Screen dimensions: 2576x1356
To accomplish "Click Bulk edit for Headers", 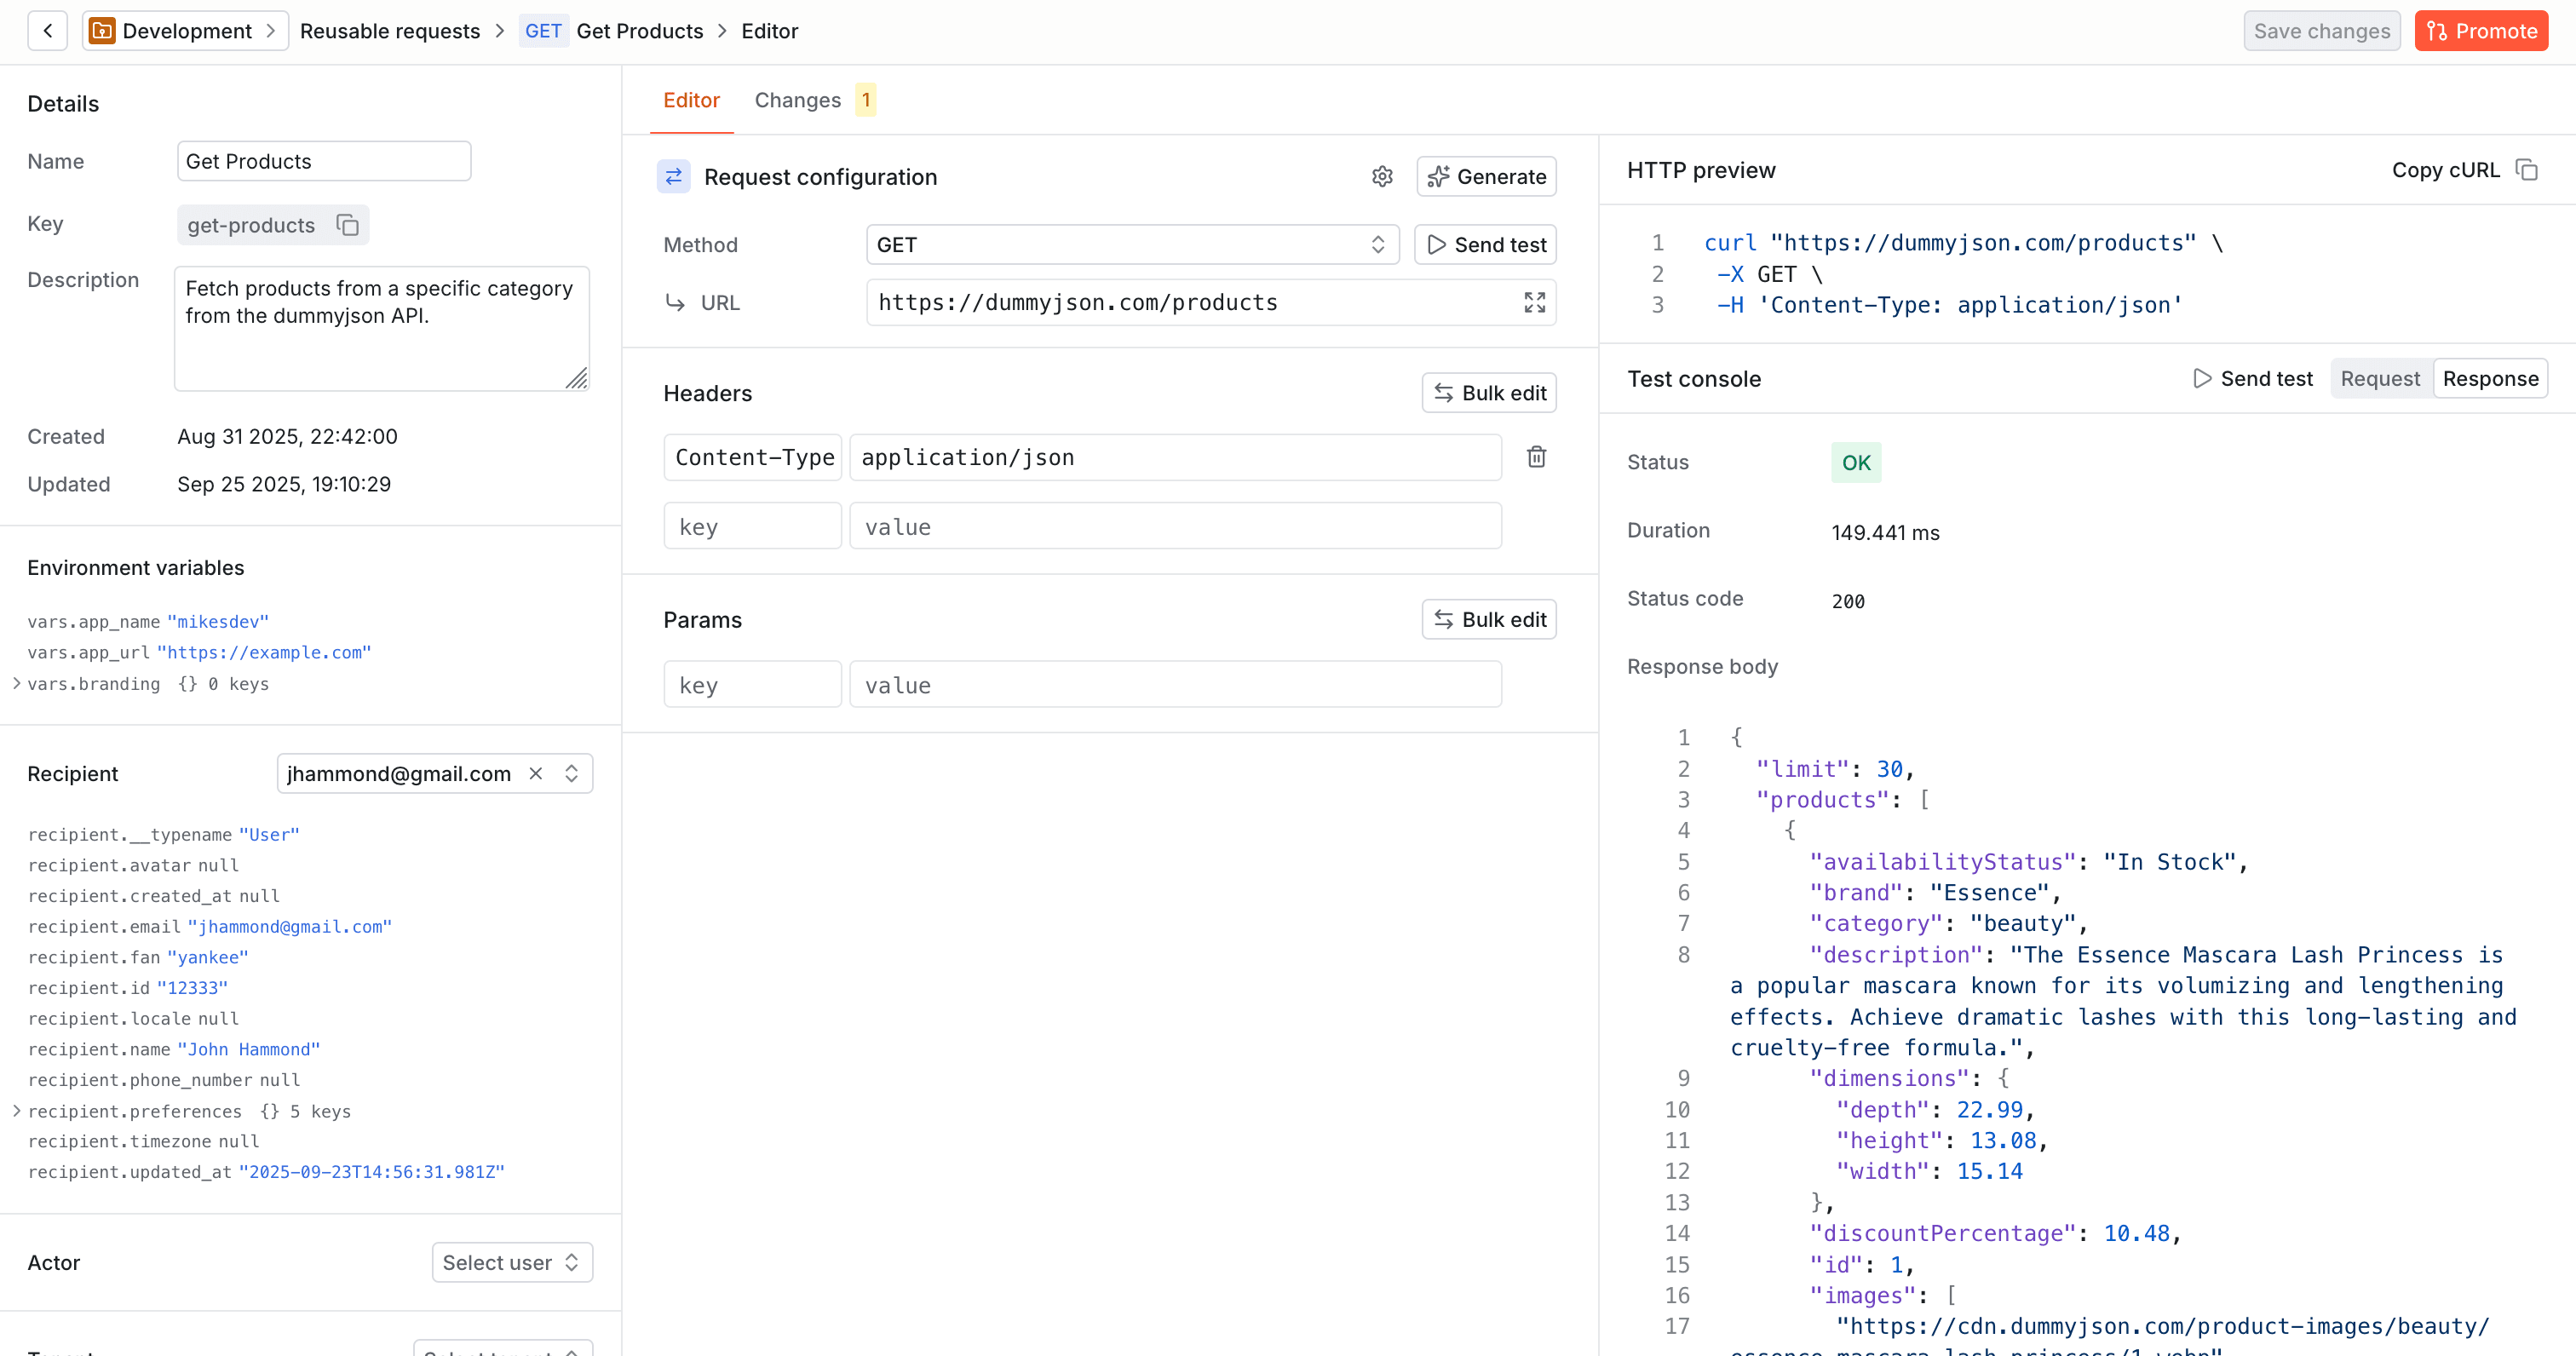I will pos(1488,392).
